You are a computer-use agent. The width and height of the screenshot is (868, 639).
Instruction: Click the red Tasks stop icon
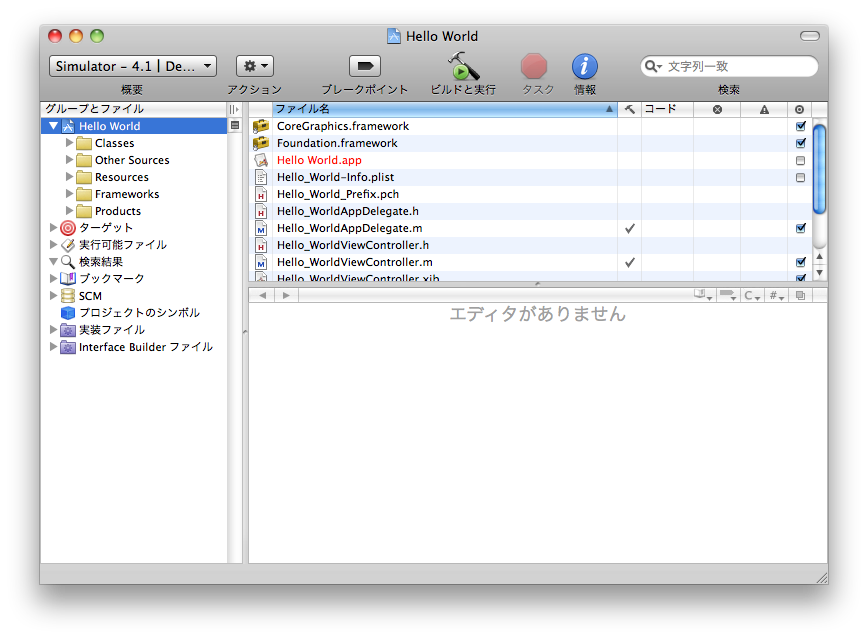[535, 67]
